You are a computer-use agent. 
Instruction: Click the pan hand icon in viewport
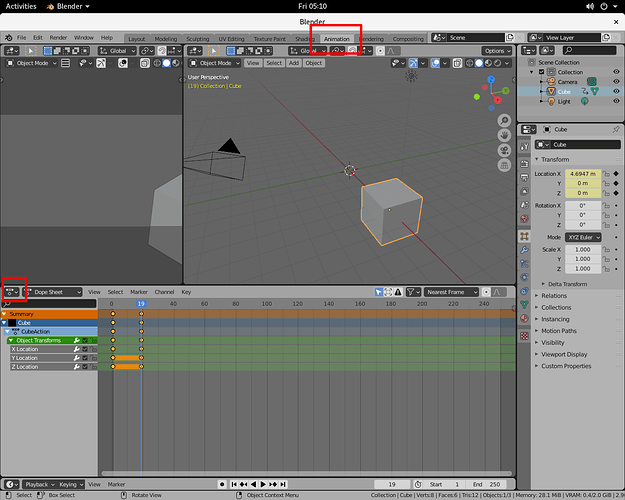coord(504,136)
